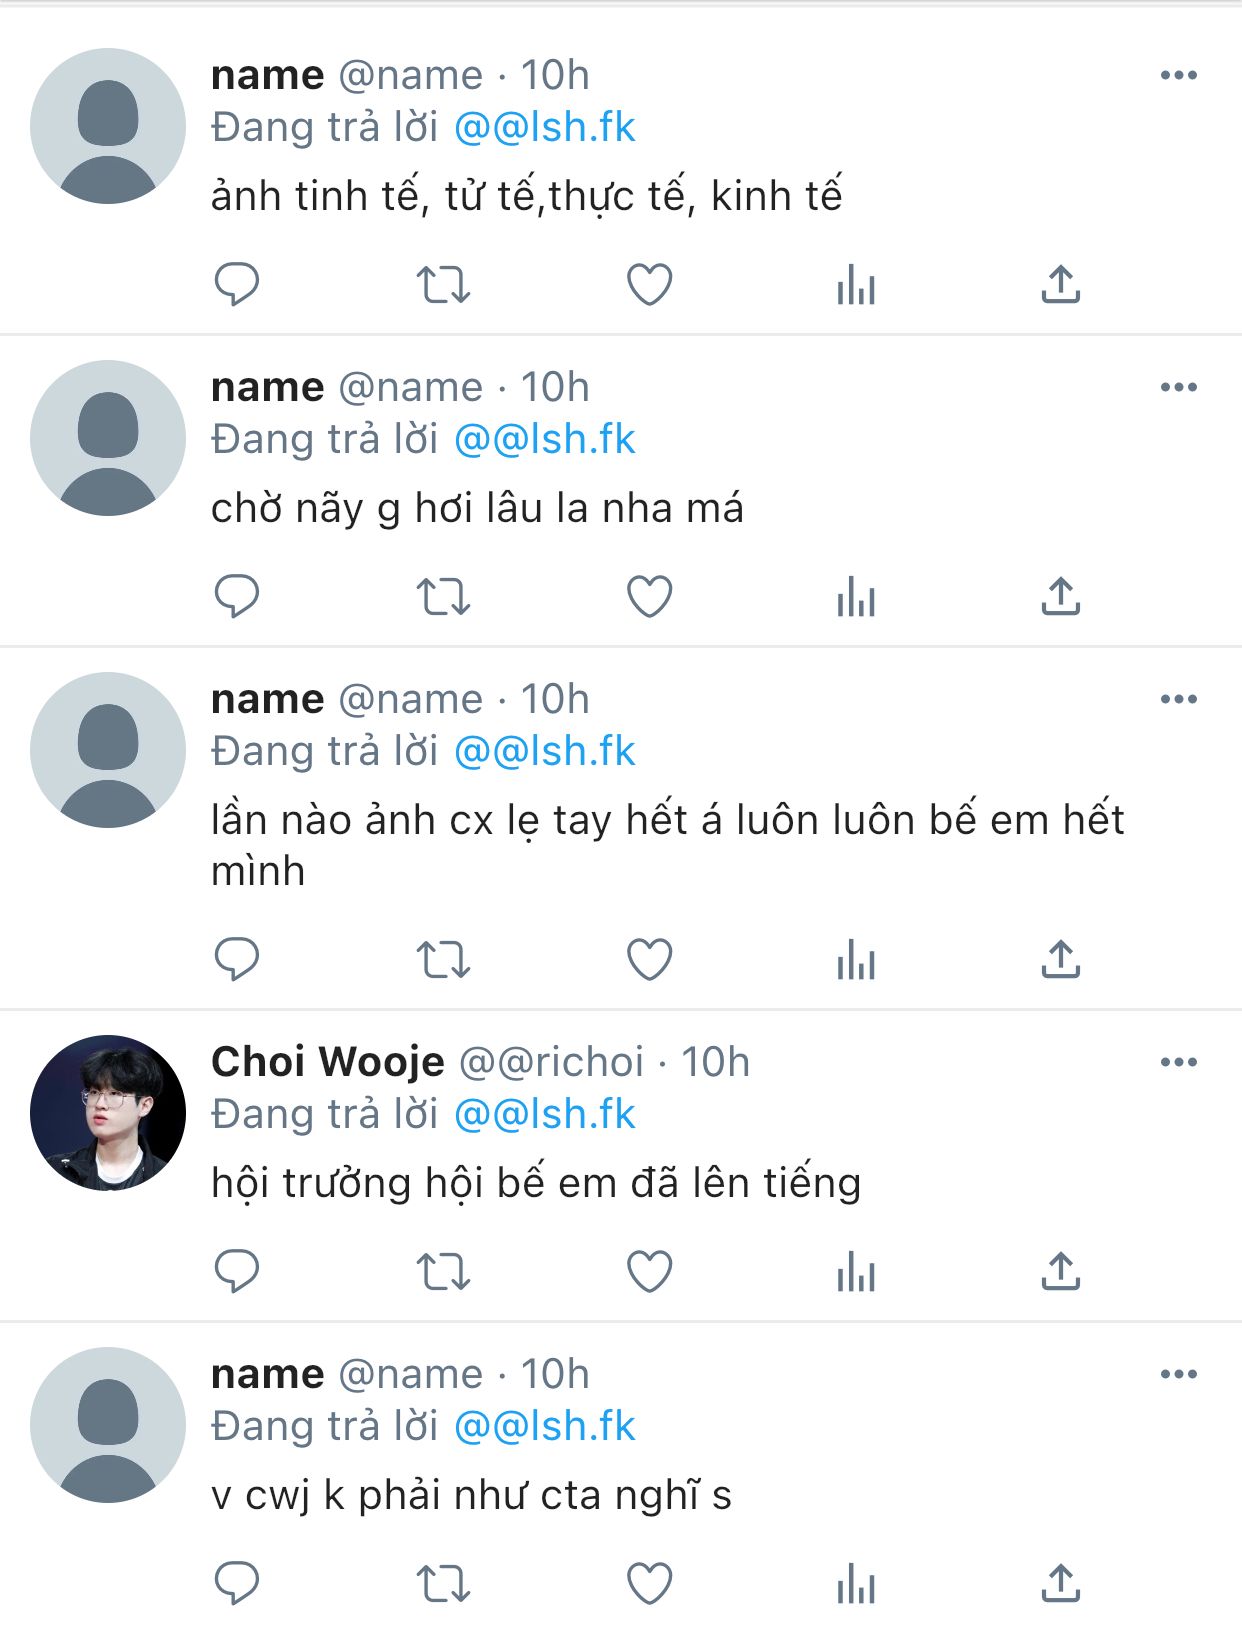Reply to Choi Wooje's tweet

coord(237,1271)
